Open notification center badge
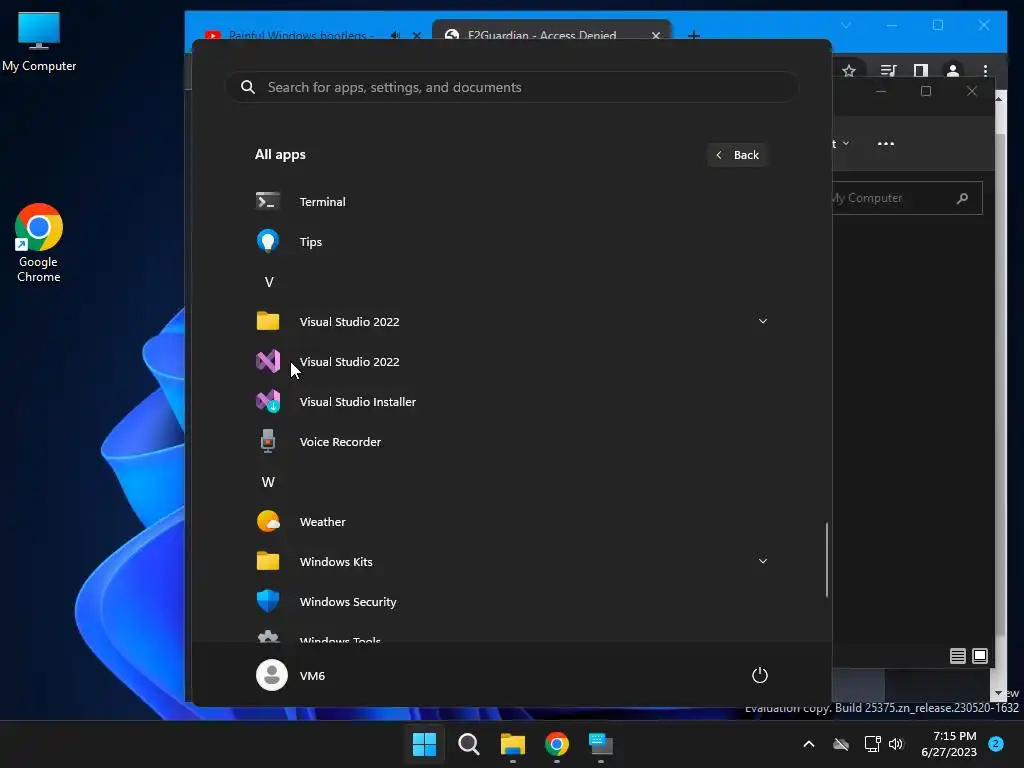1024x768 pixels. pyautogui.click(x=996, y=744)
